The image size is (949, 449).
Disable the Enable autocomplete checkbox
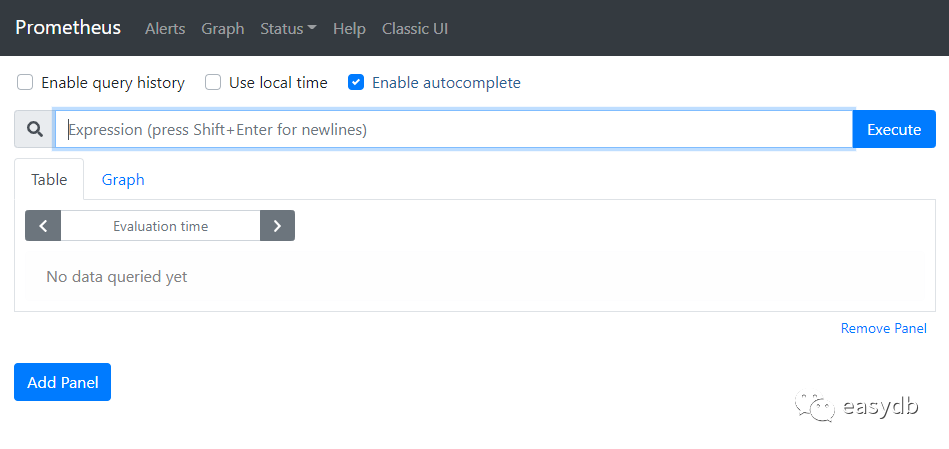(356, 83)
